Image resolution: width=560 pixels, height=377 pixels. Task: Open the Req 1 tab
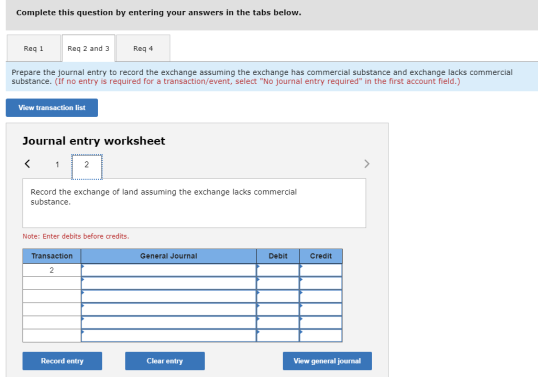point(34,48)
